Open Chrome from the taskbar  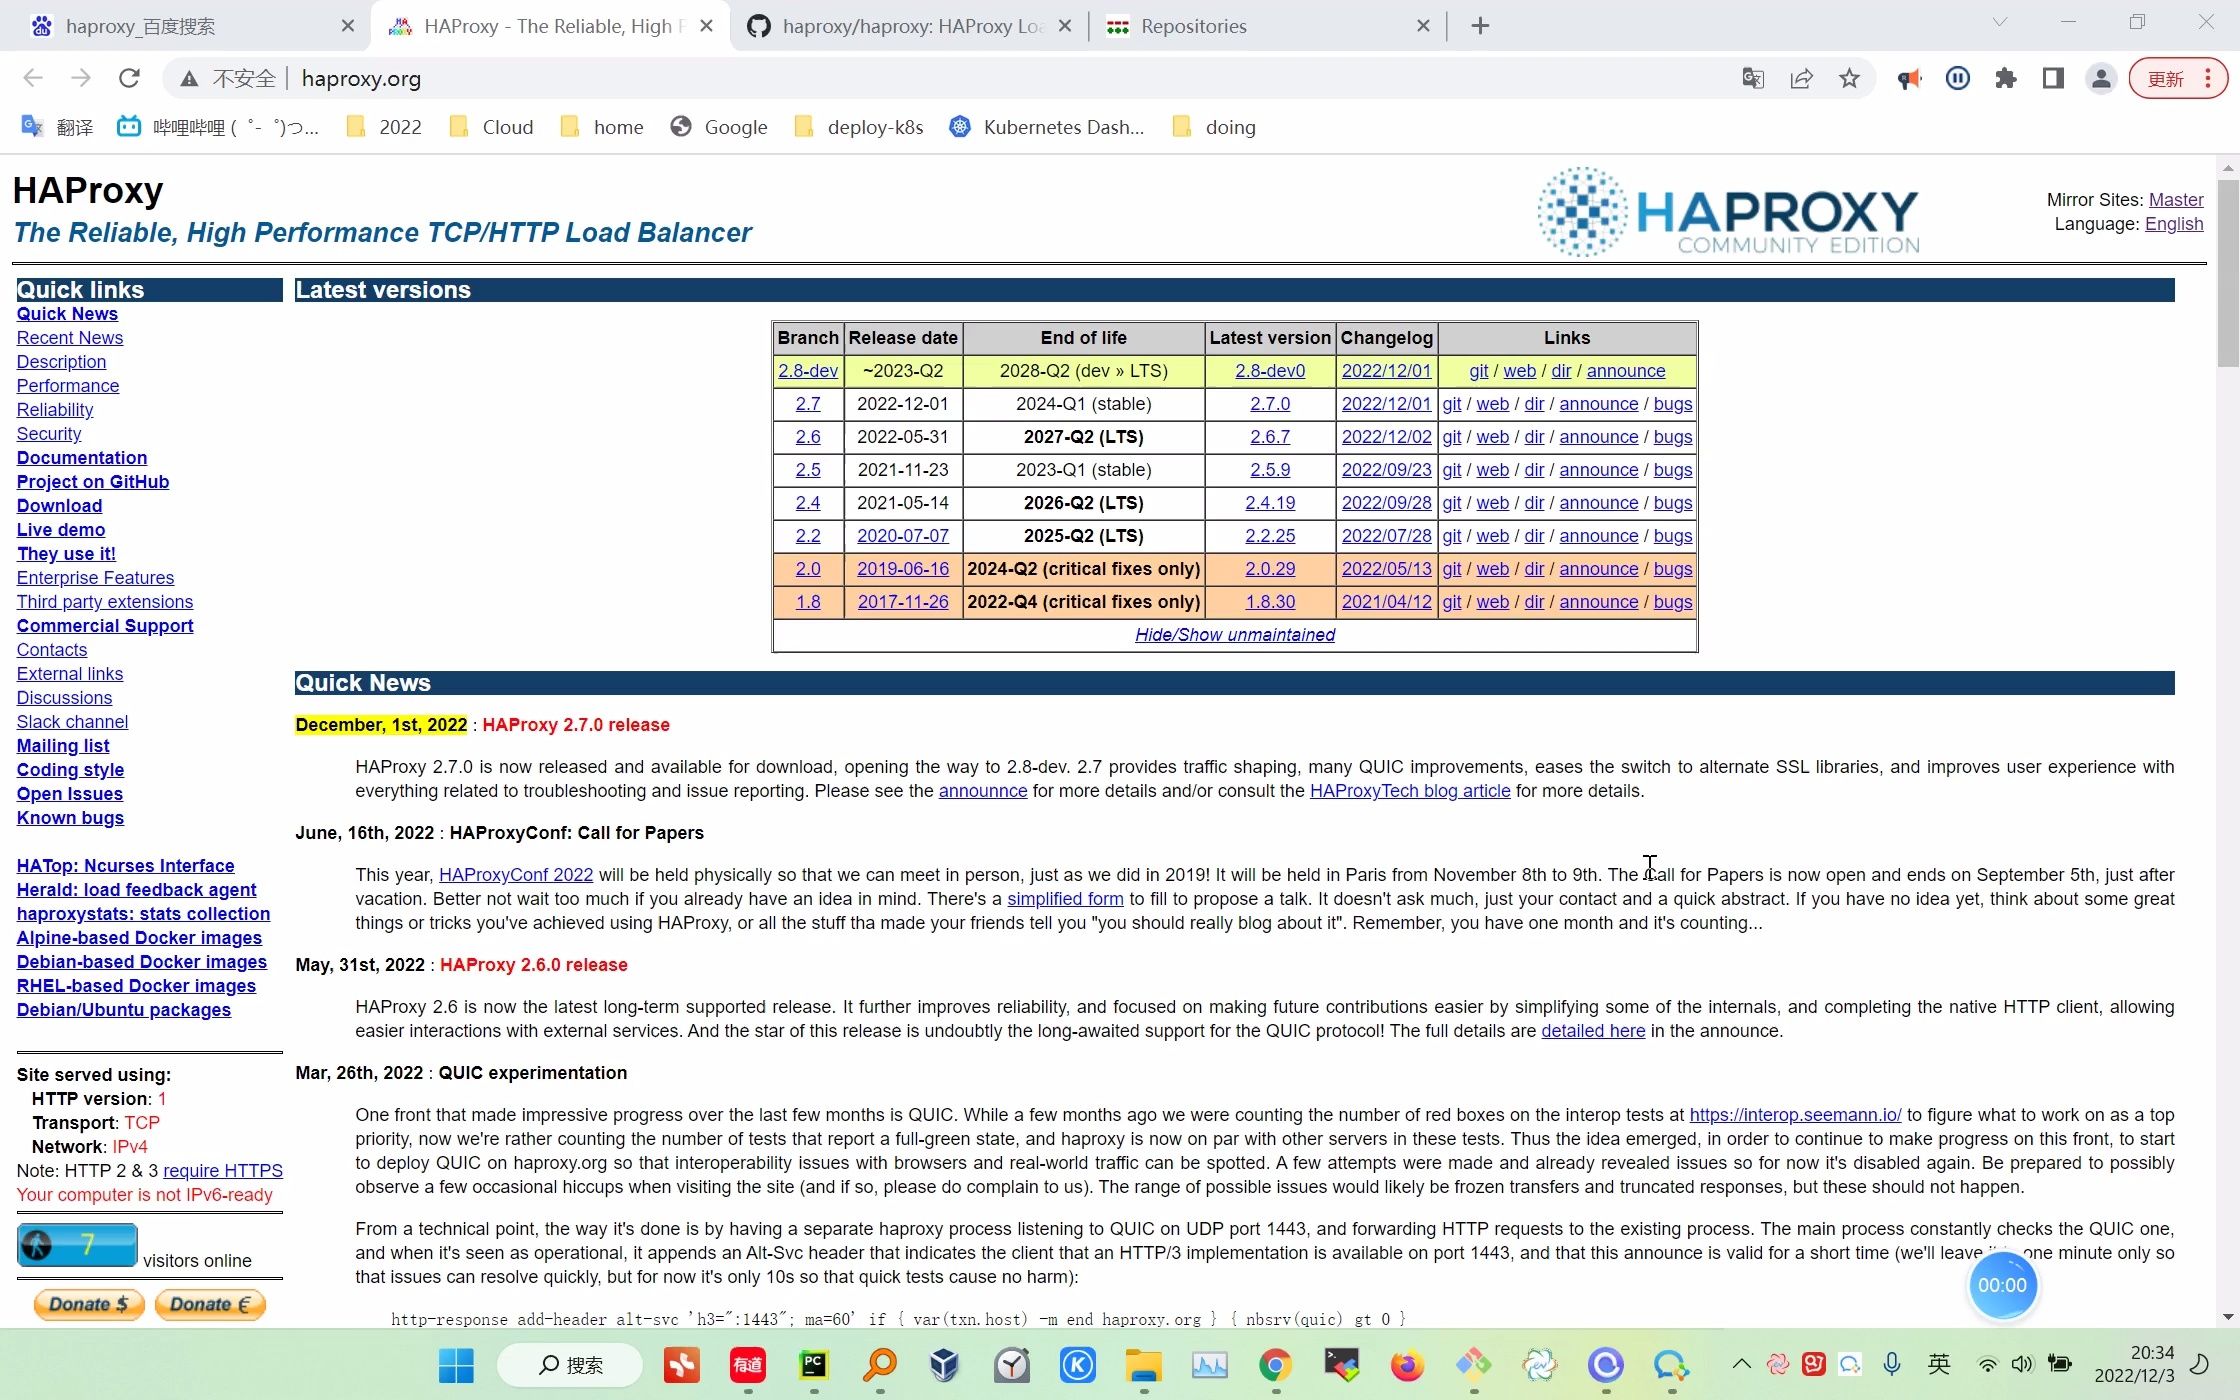(1275, 1365)
